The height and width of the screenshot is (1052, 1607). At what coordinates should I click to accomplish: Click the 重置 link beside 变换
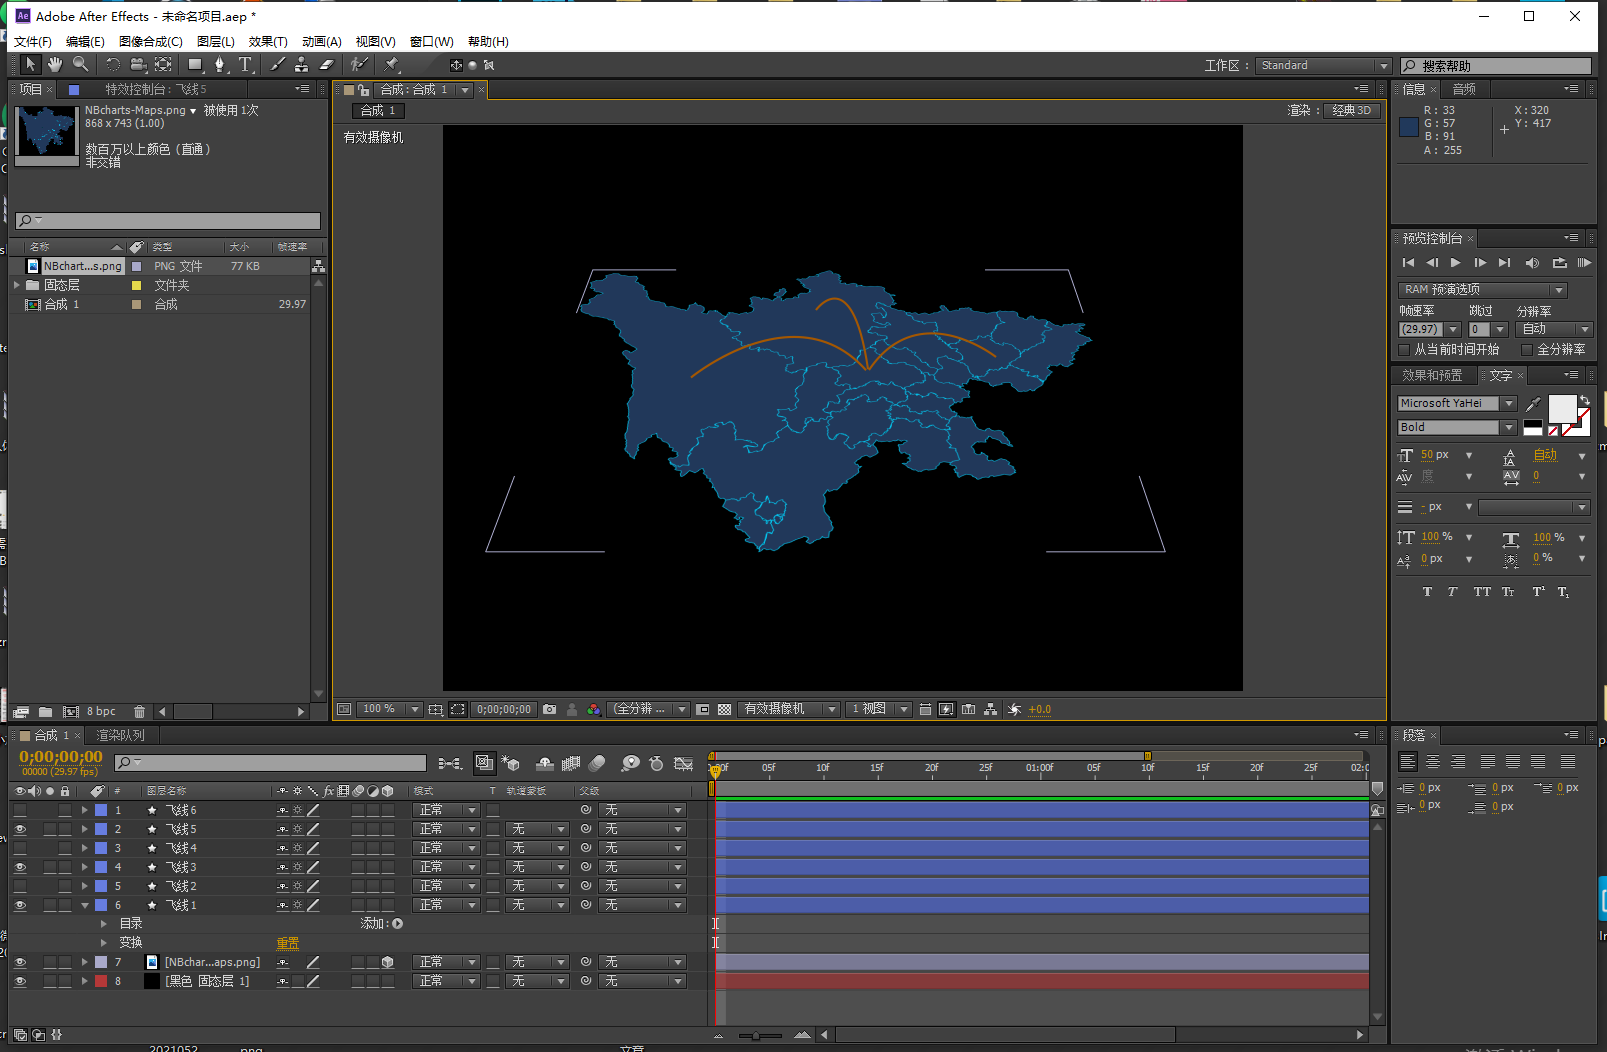tap(287, 943)
